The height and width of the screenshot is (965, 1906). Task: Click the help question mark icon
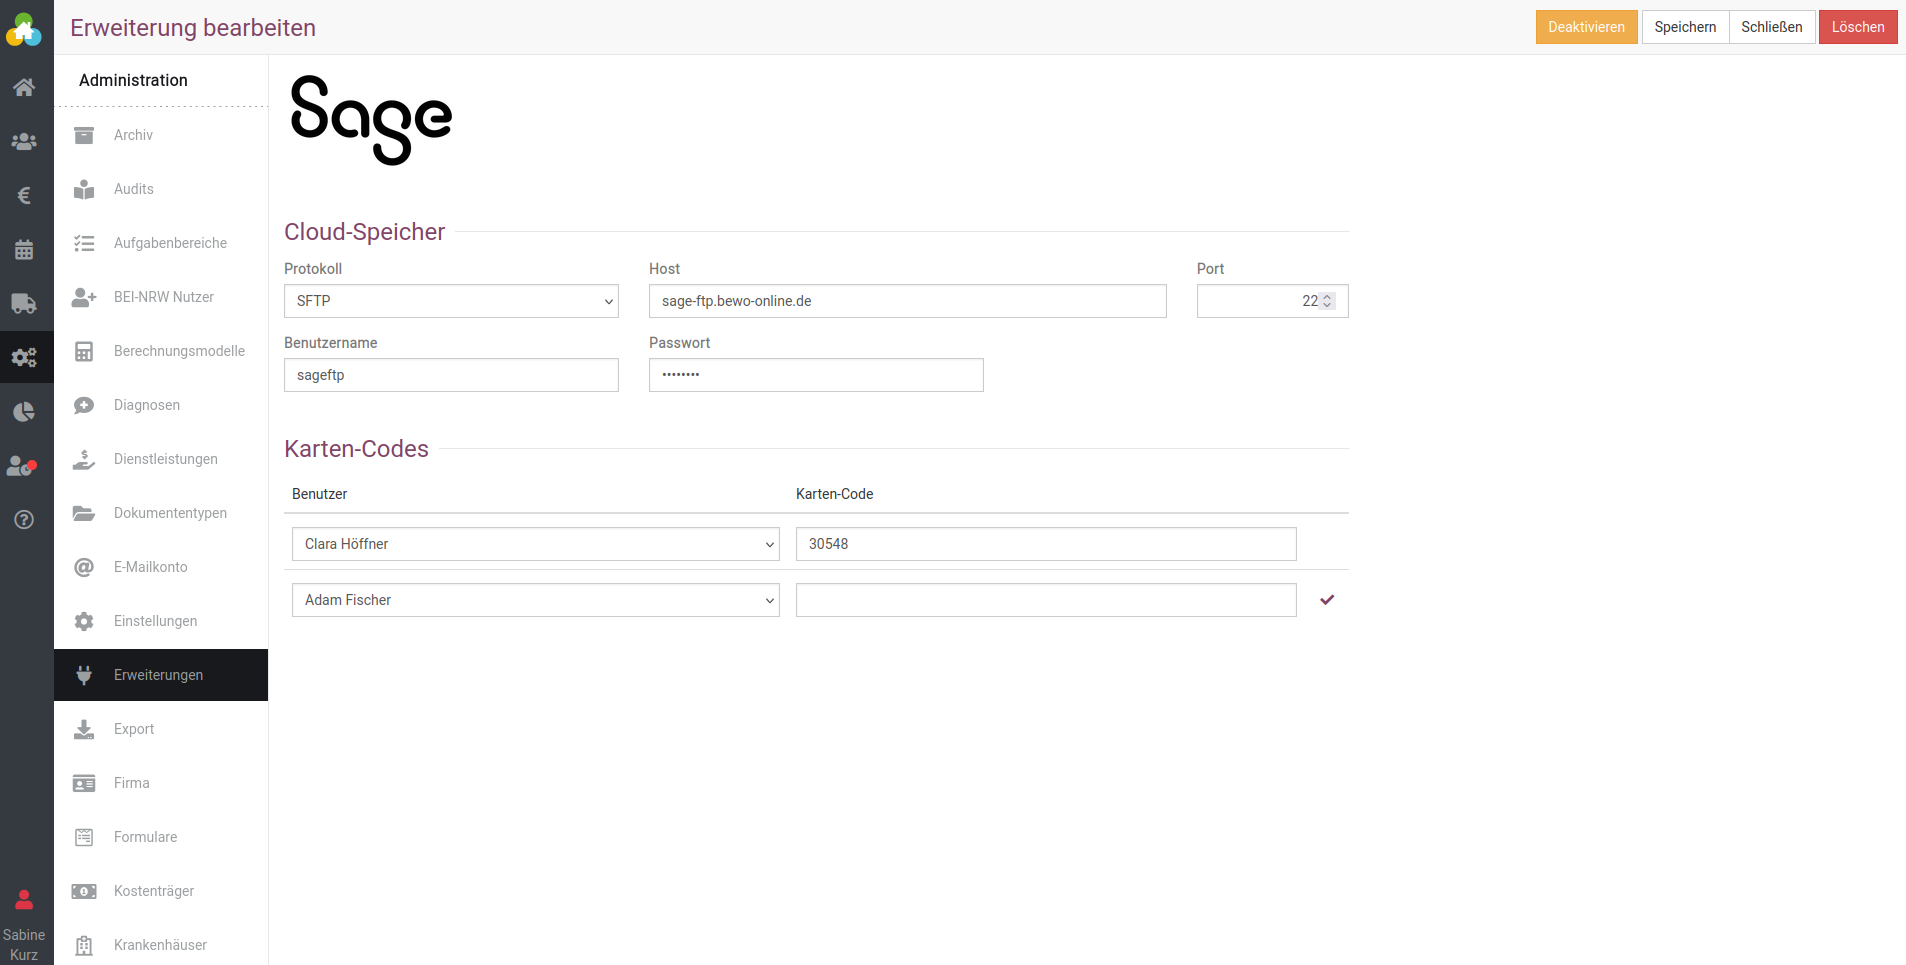point(24,520)
